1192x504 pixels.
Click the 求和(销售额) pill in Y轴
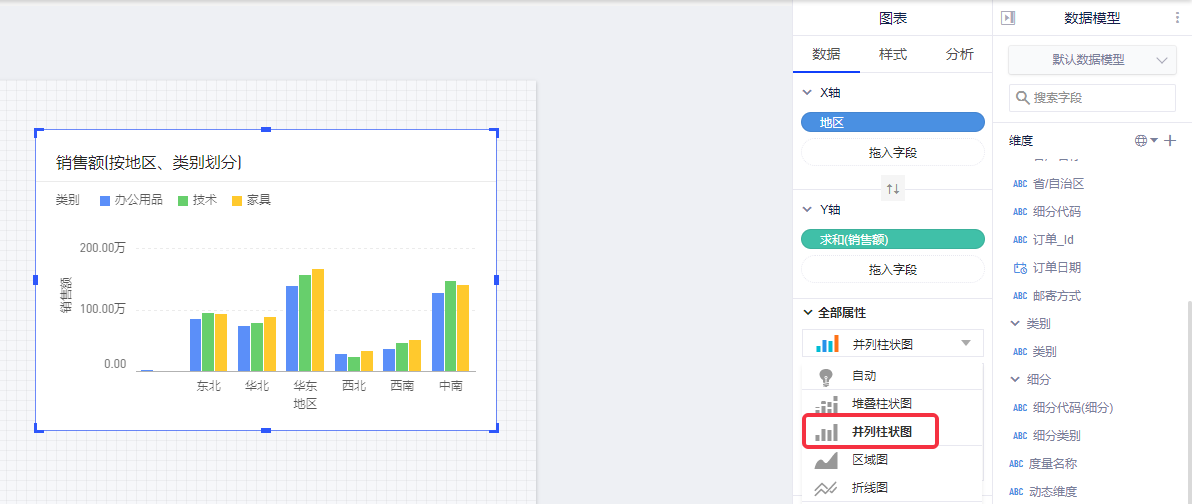(x=893, y=240)
